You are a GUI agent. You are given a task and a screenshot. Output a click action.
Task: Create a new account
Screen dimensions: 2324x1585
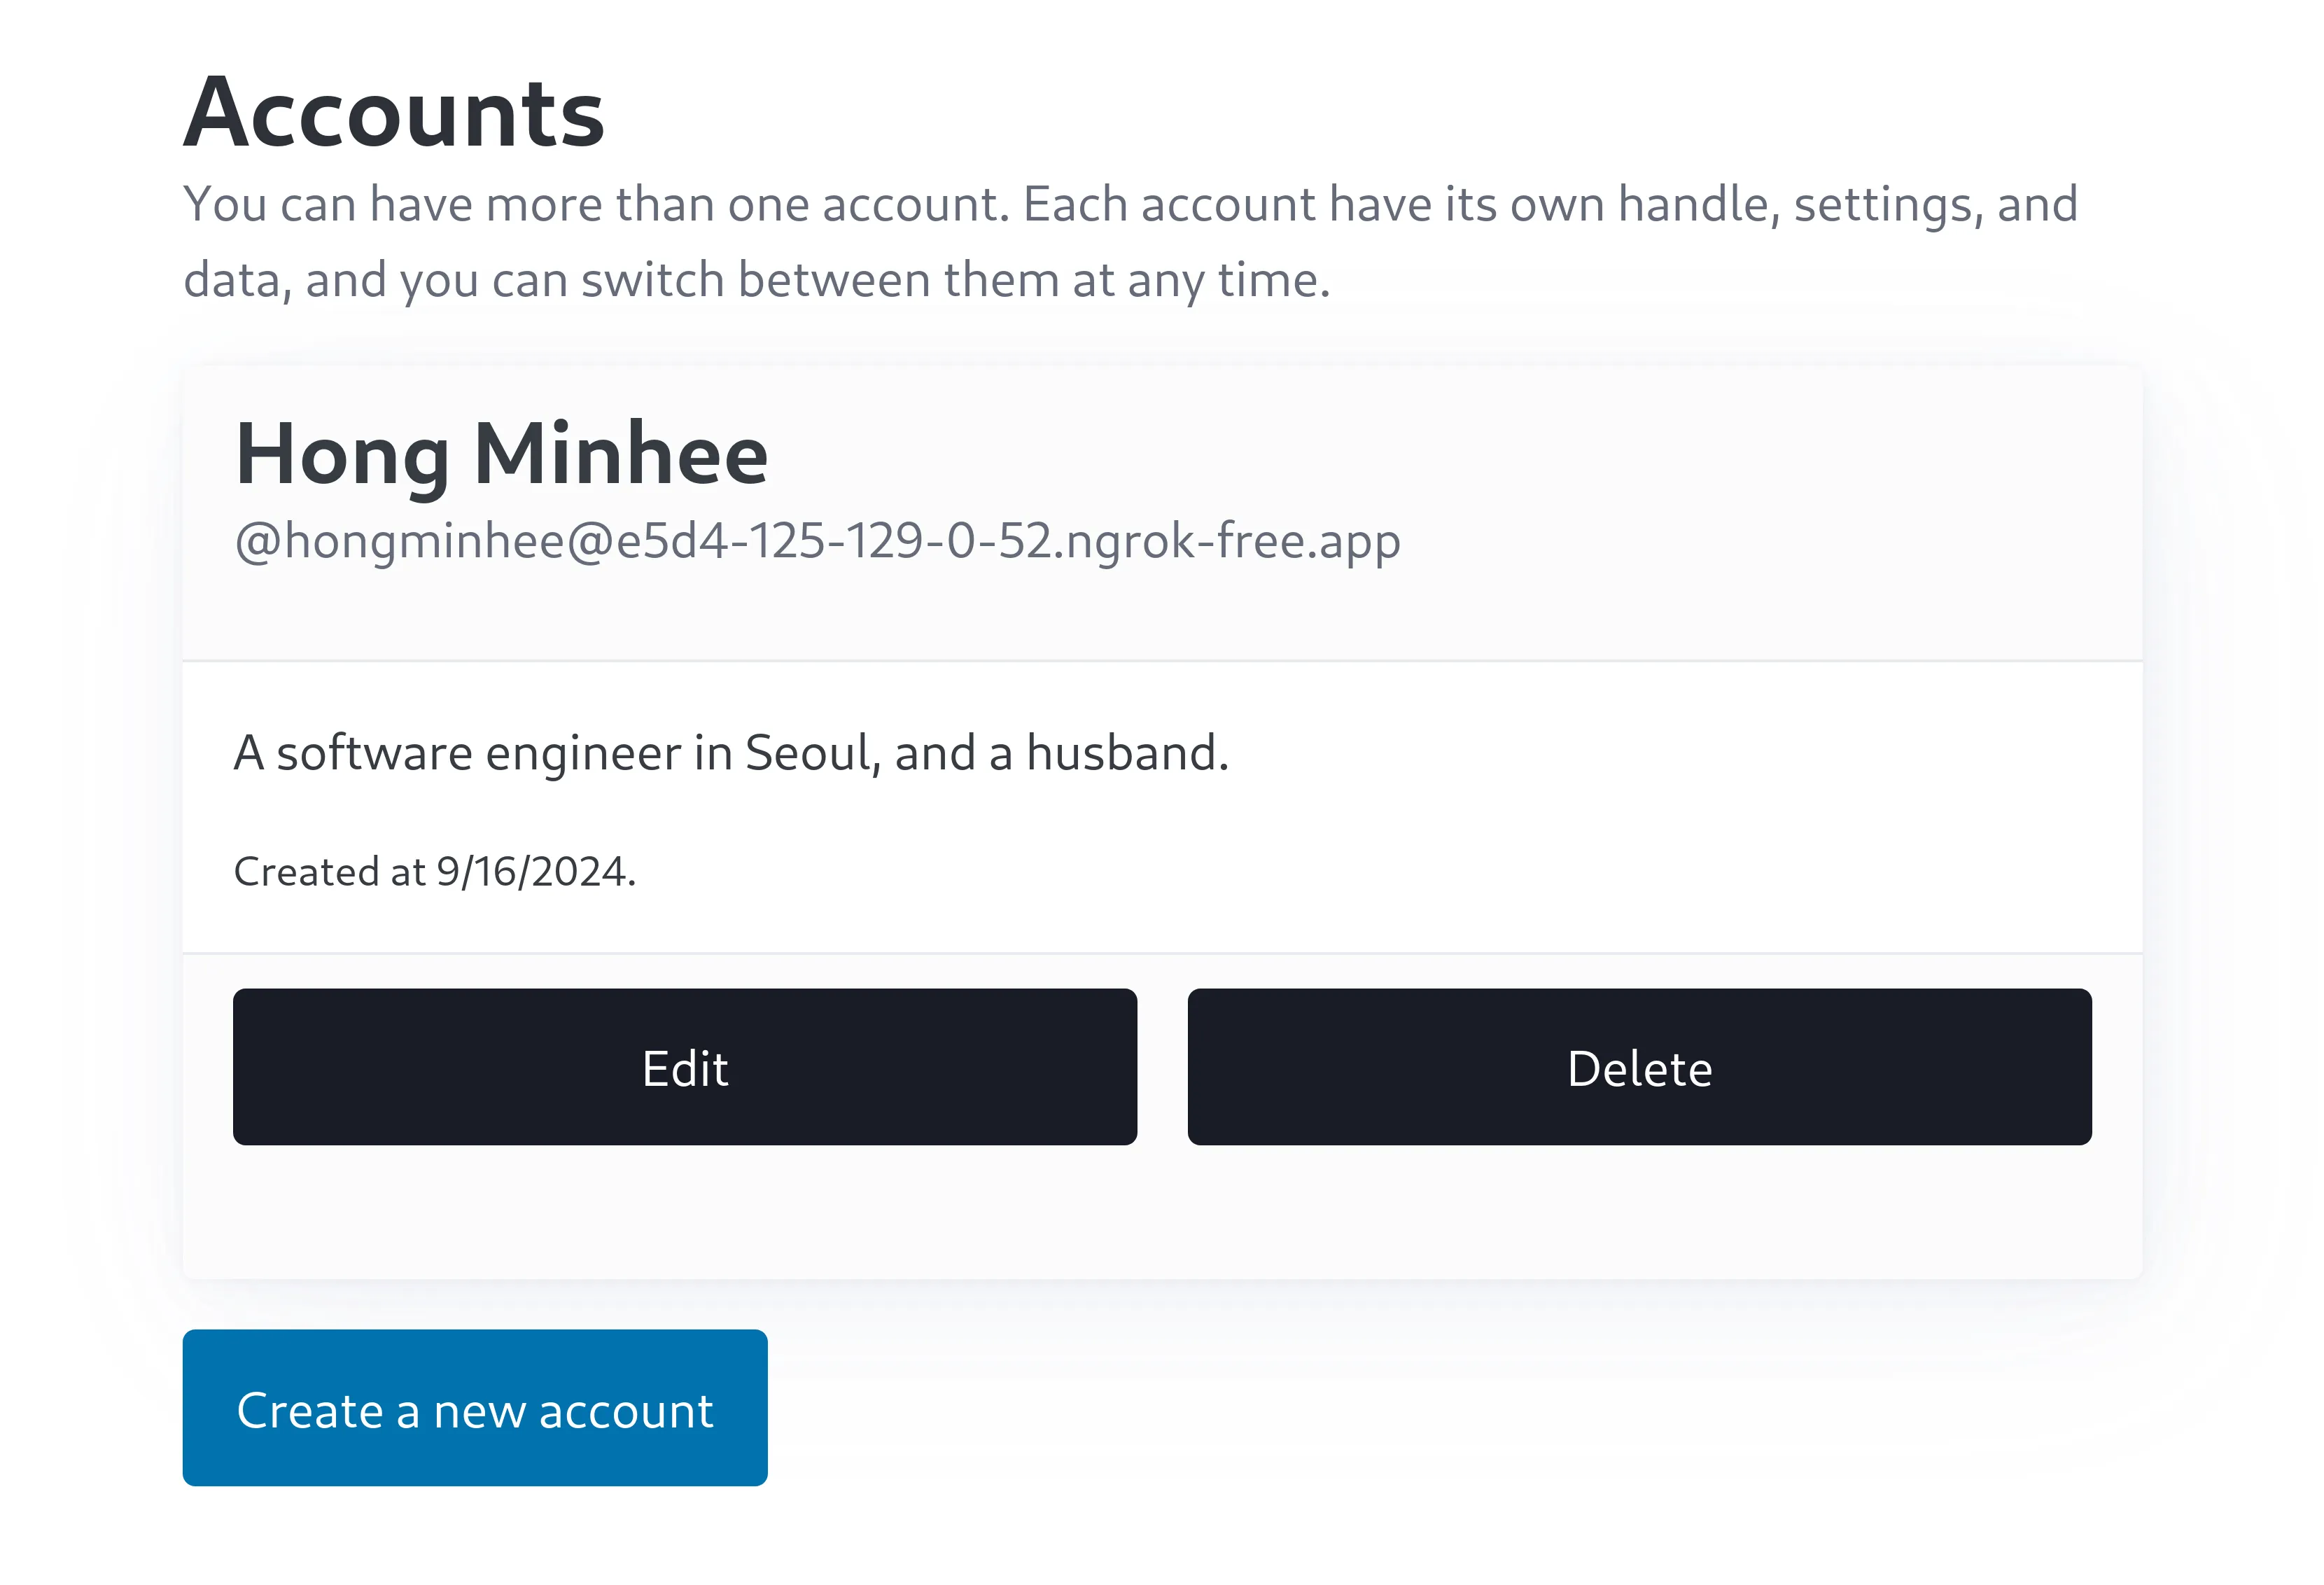point(475,1408)
